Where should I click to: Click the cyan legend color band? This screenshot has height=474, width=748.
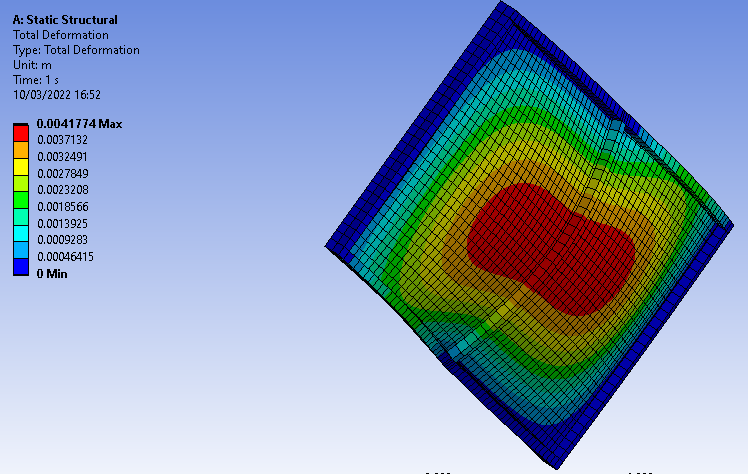pos(21,233)
